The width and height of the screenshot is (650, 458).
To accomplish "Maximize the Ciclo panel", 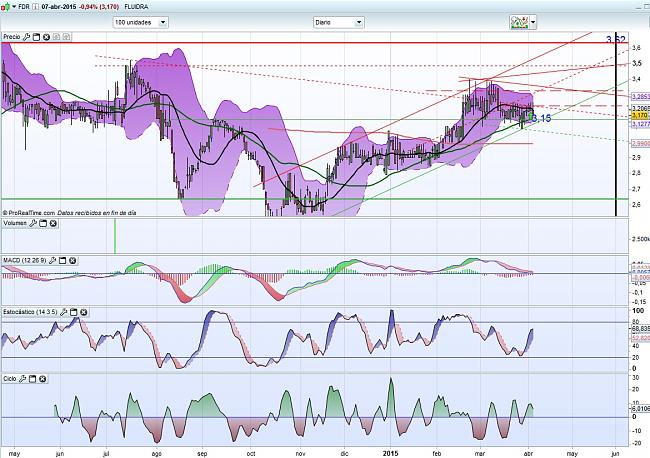I will coord(32,379).
